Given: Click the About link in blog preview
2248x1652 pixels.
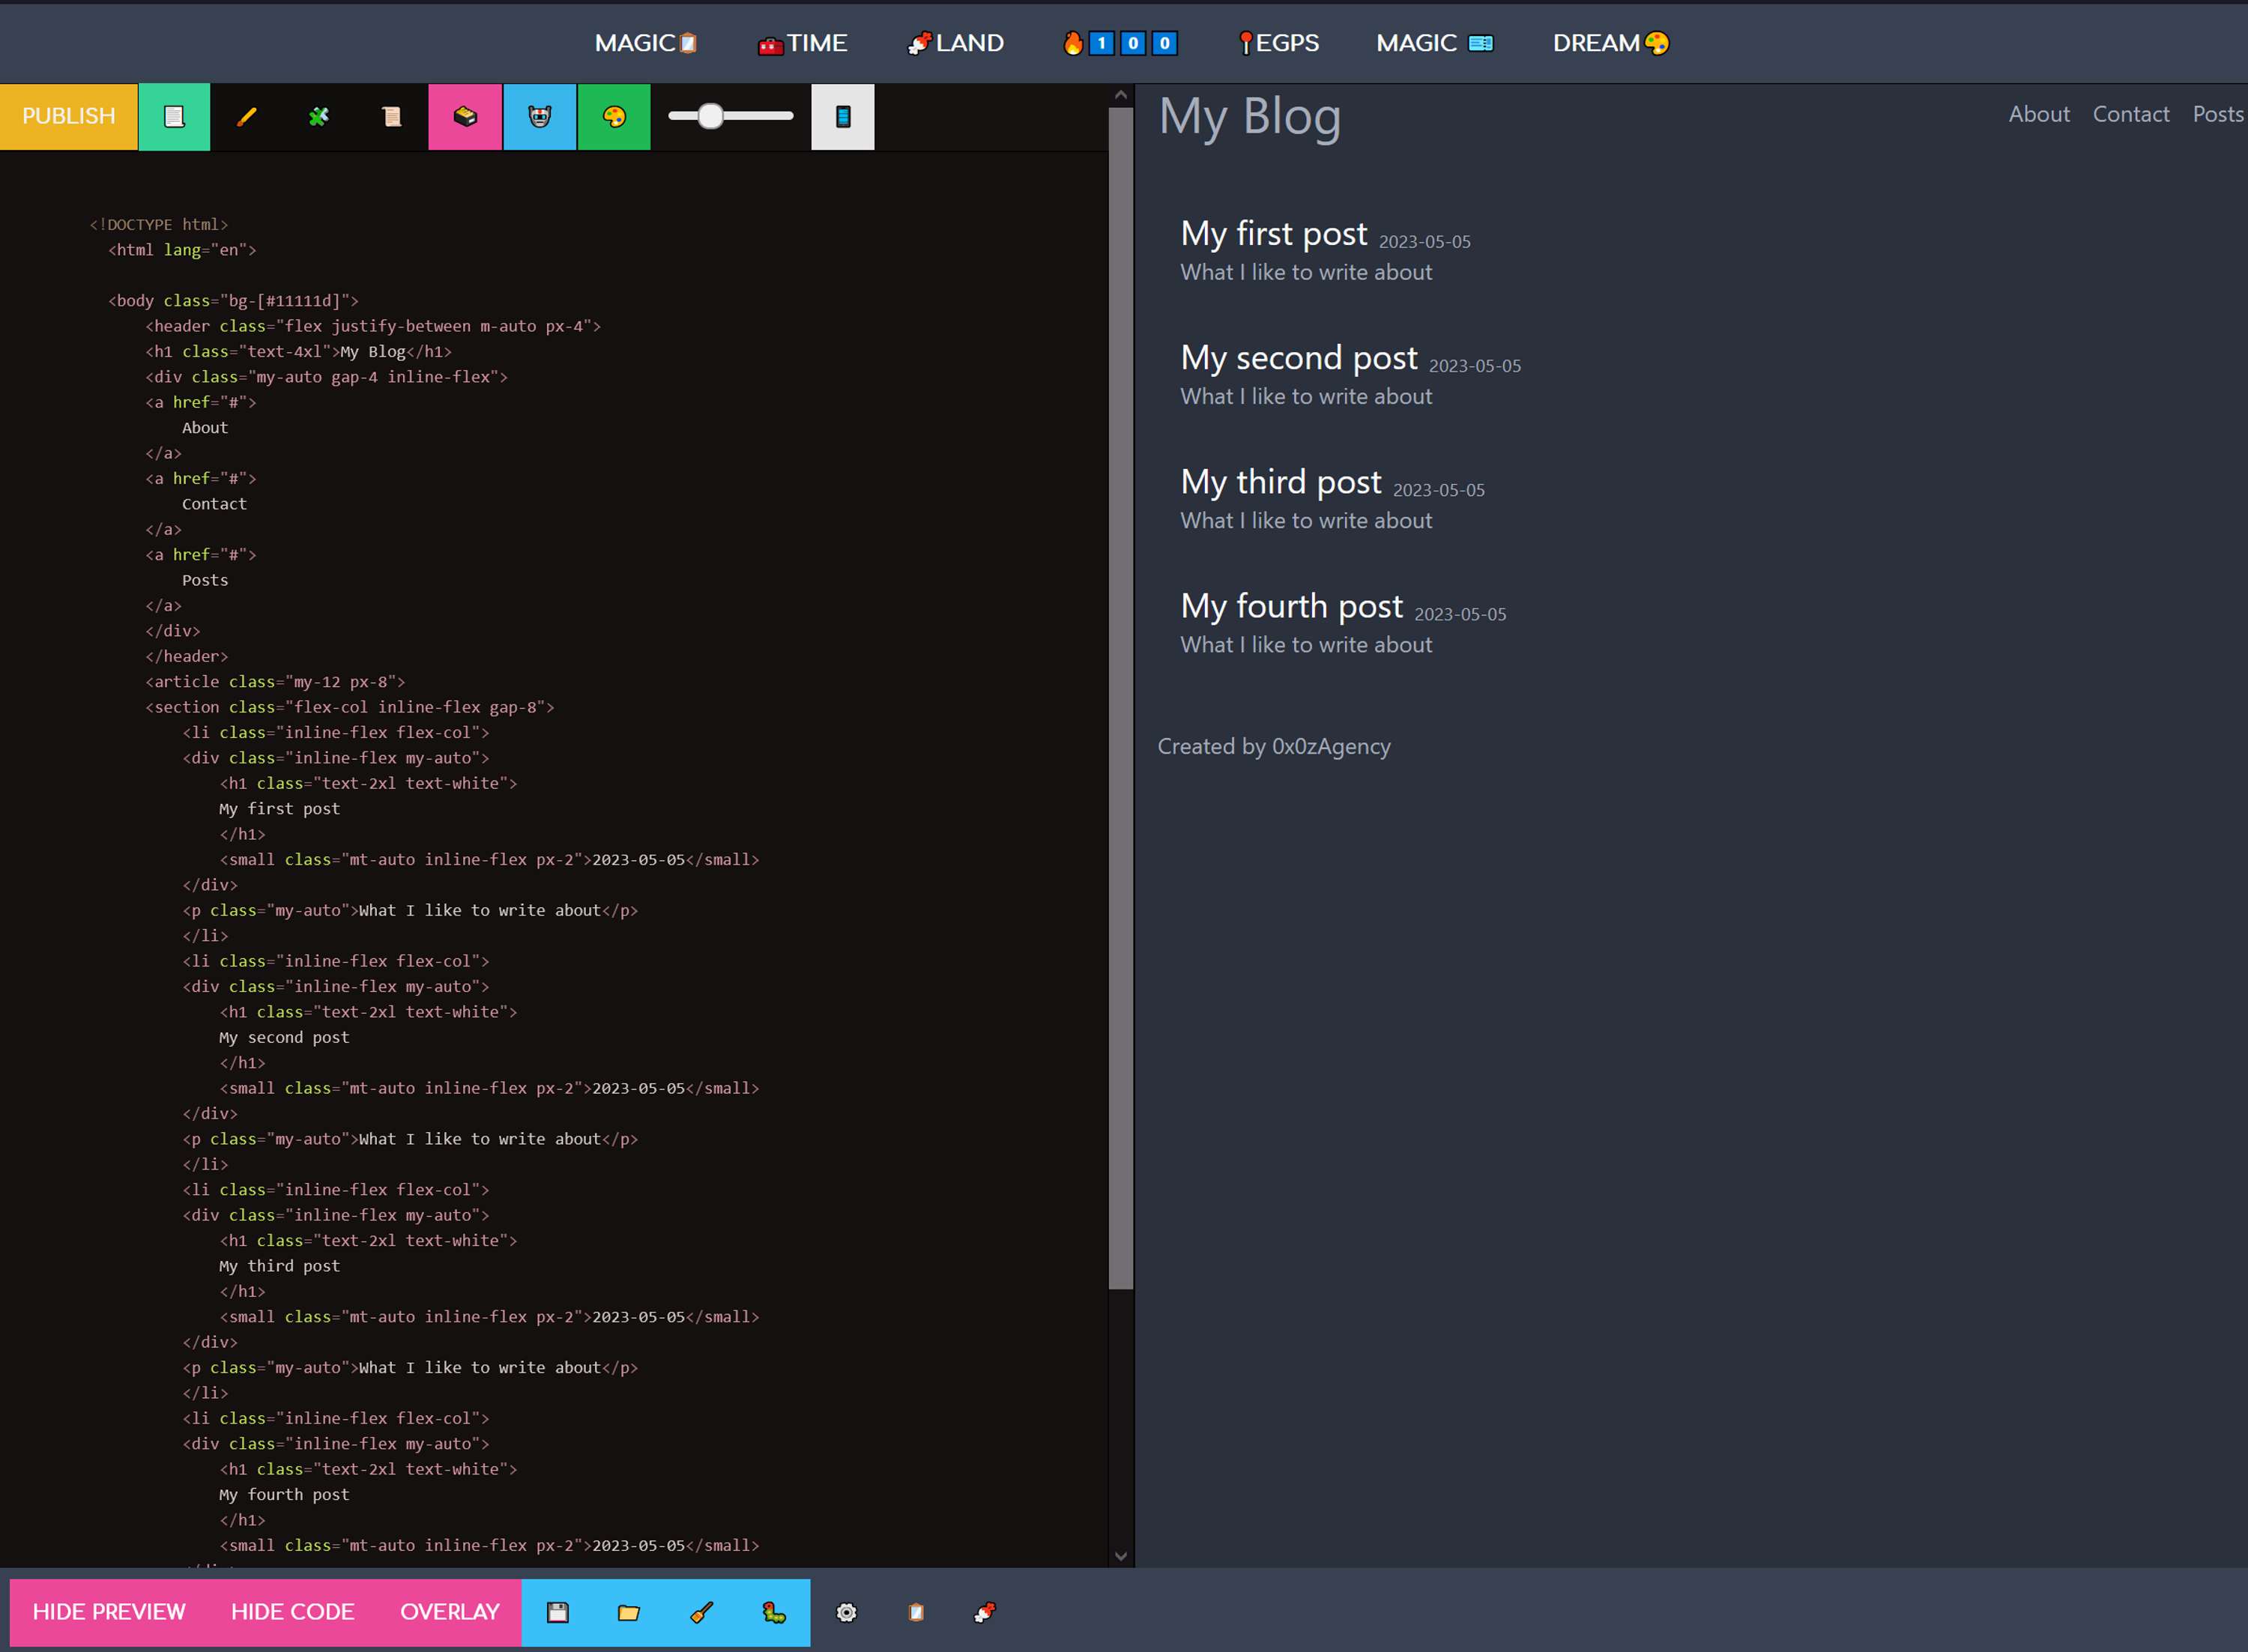Looking at the screenshot, I should point(2039,114).
